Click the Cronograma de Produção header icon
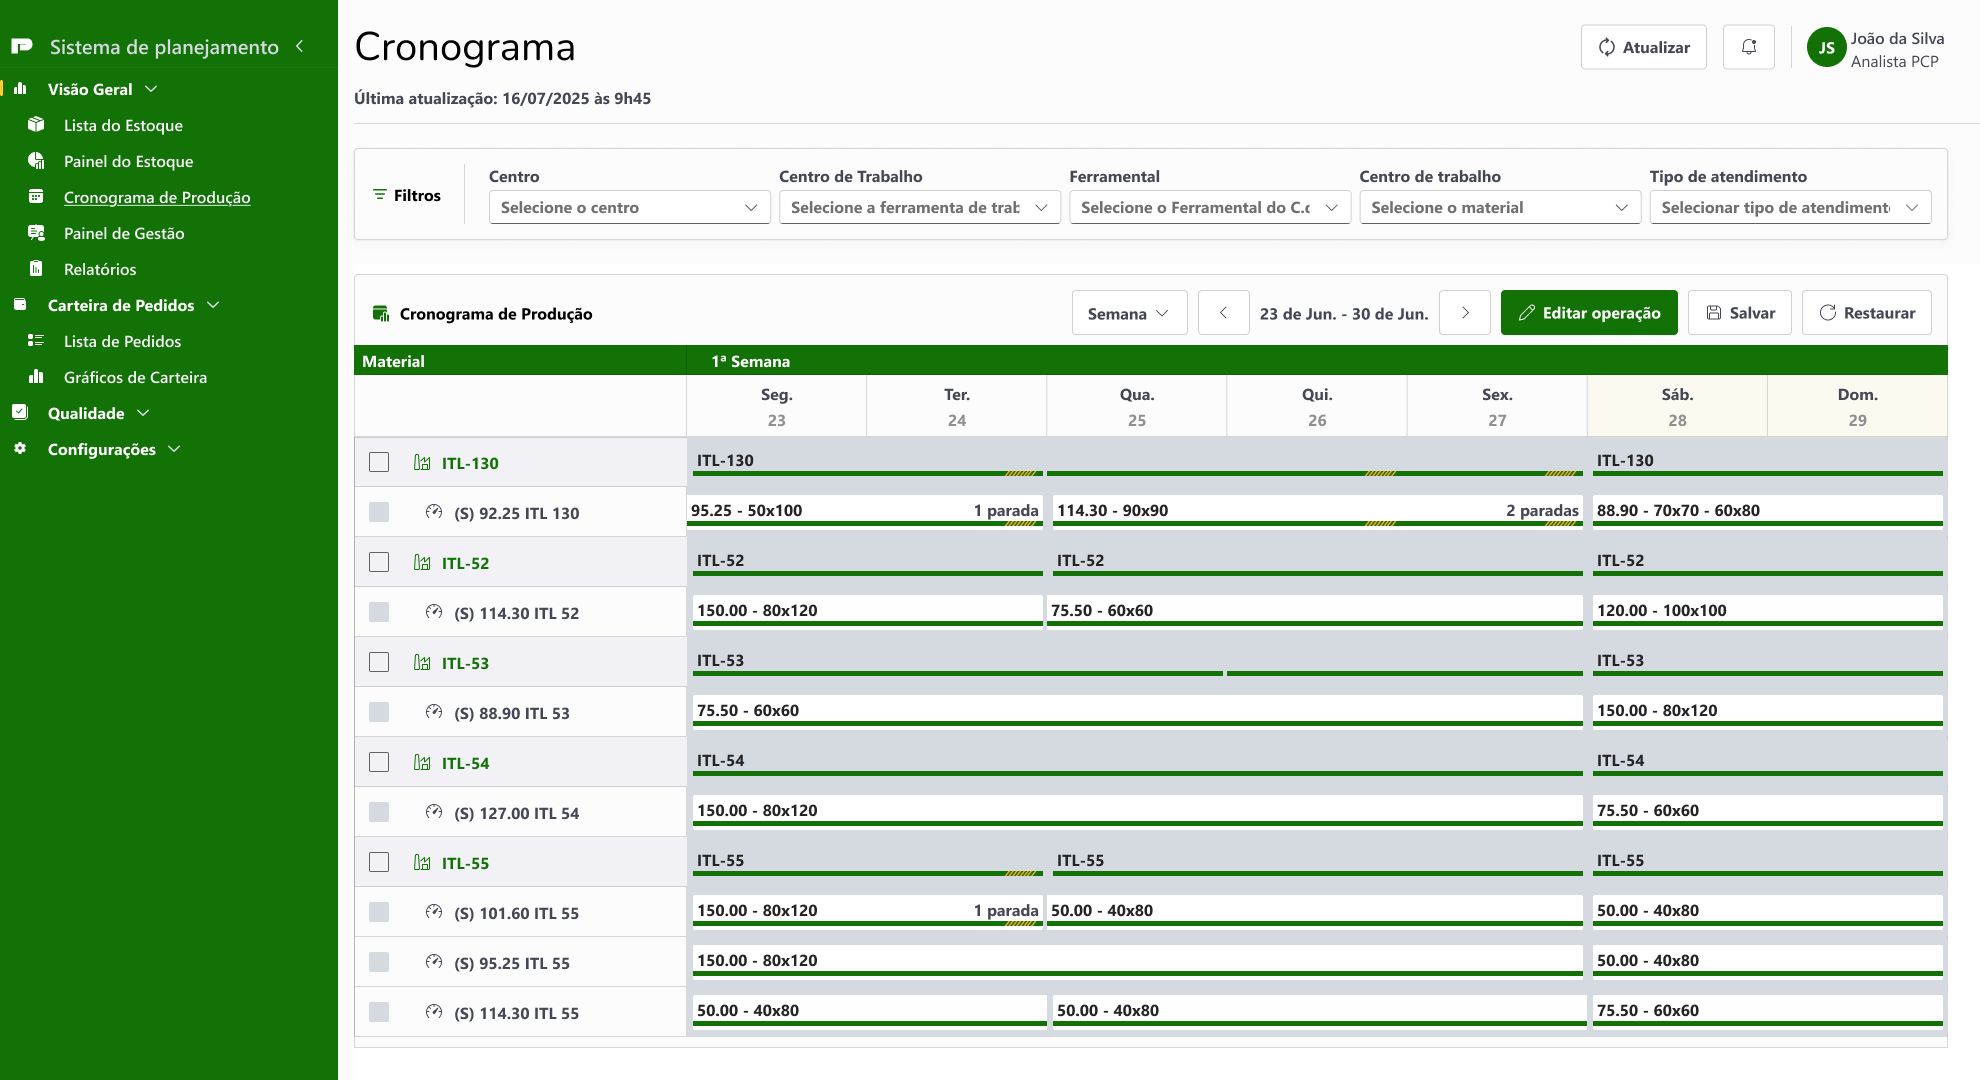The image size is (1980, 1080). tap(381, 313)
